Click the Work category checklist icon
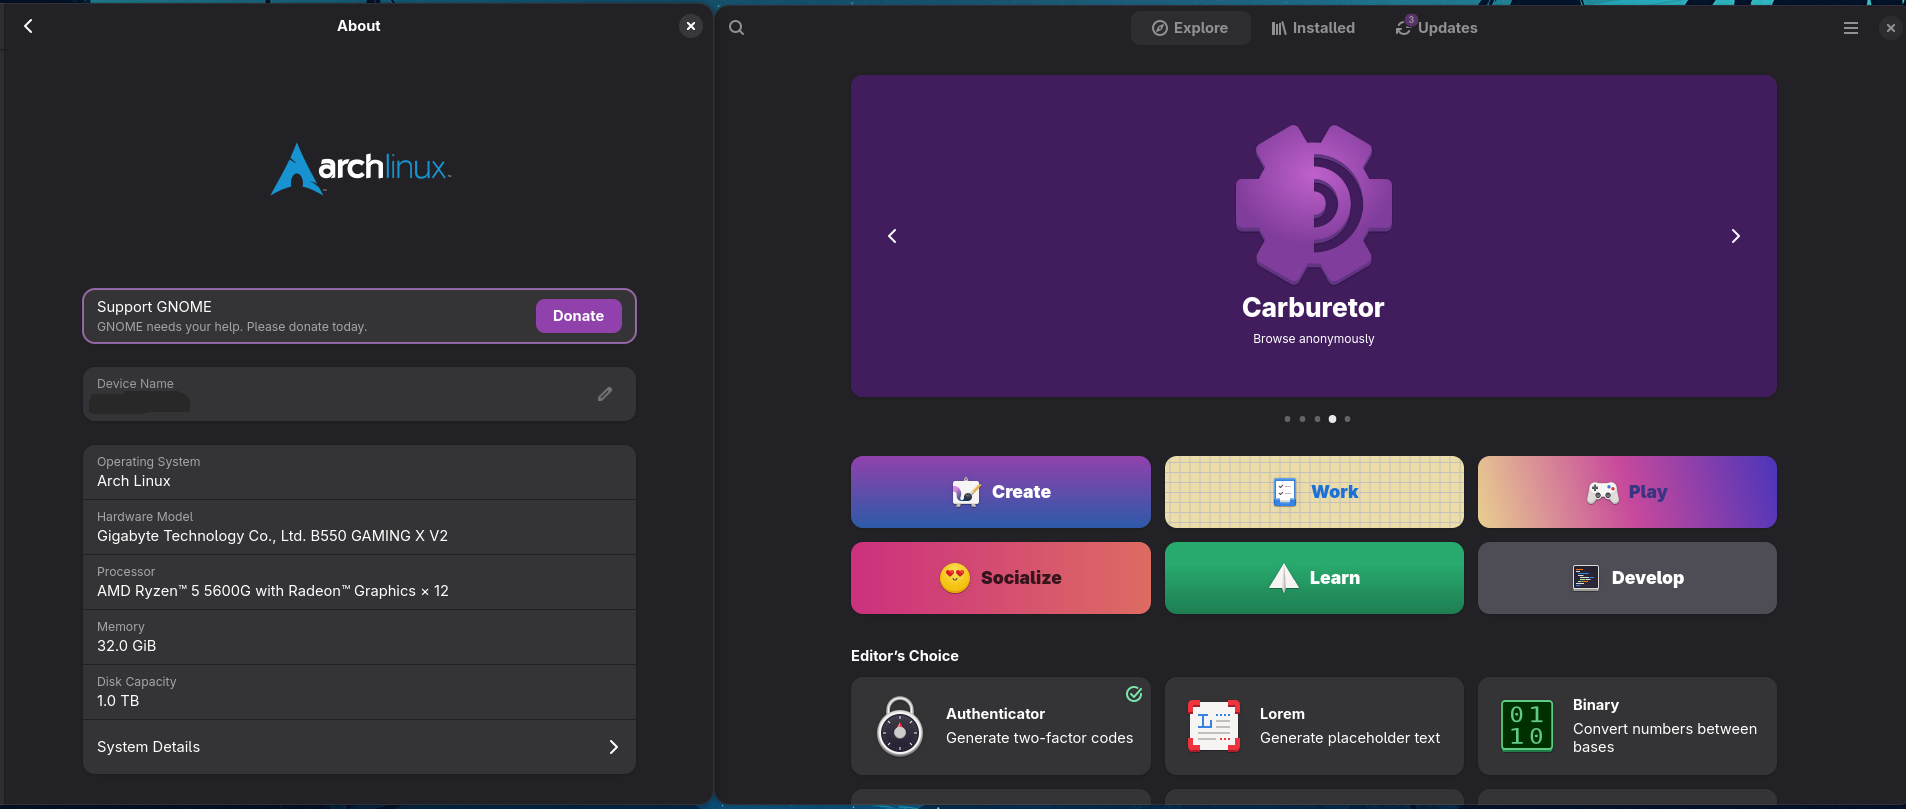 (1285, 492)
